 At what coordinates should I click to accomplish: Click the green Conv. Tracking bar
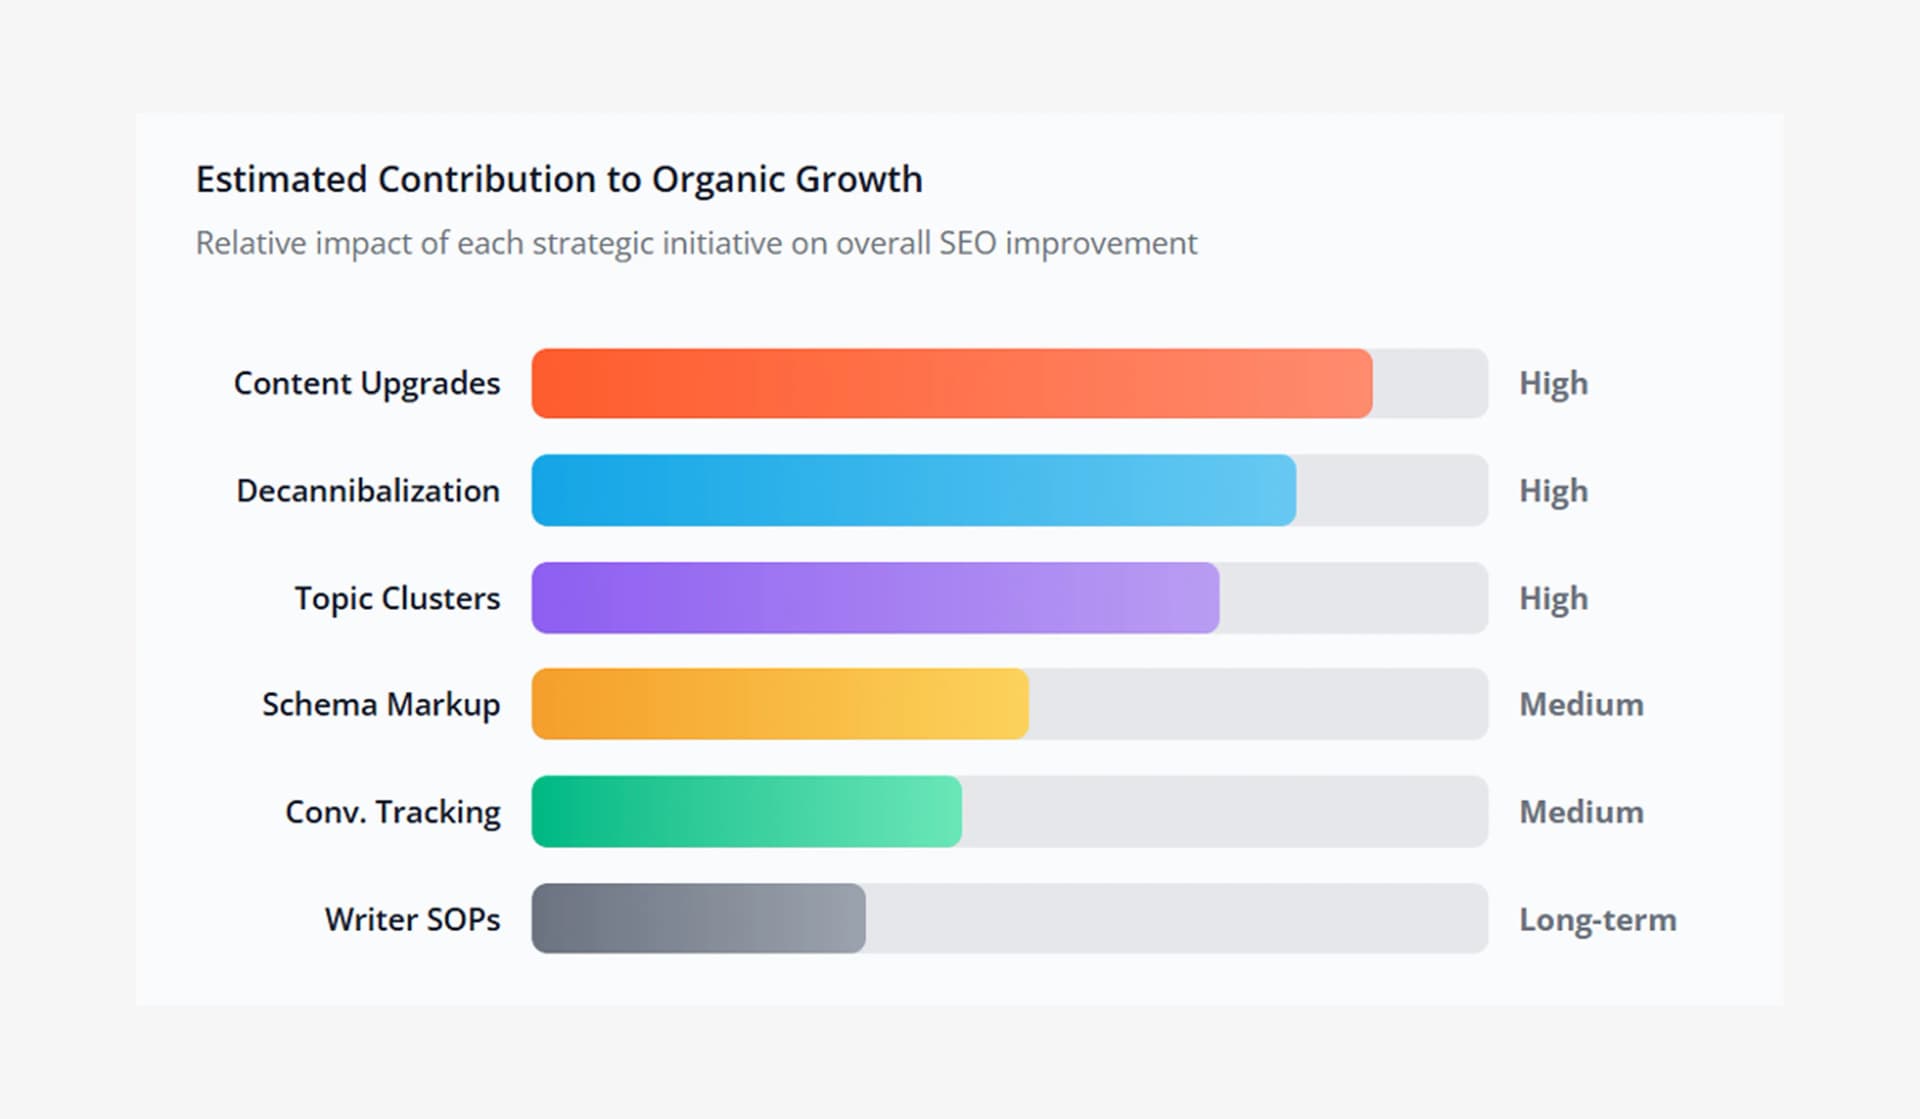[746, 811]
